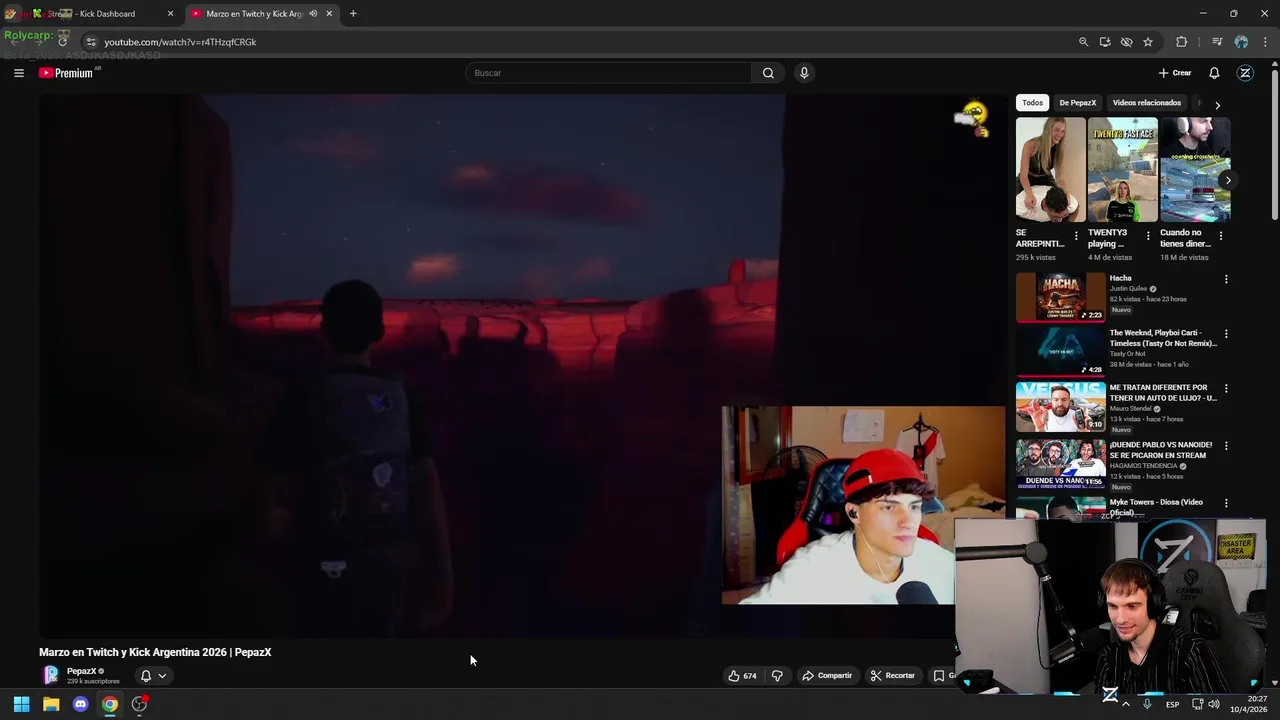The height and width of the screenshot is (720, 1280).
Task: Click install app icon in address bar
Action: tap(1105, 42)
